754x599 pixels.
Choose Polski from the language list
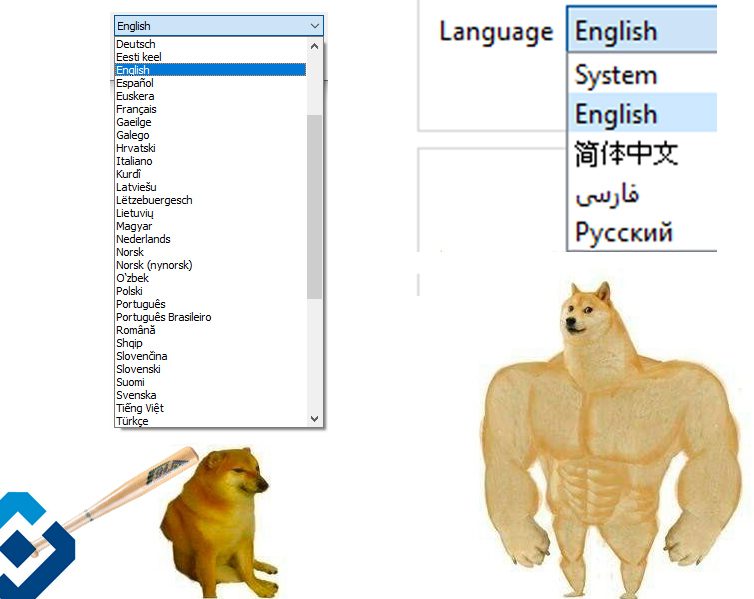[x=211, y=290]
